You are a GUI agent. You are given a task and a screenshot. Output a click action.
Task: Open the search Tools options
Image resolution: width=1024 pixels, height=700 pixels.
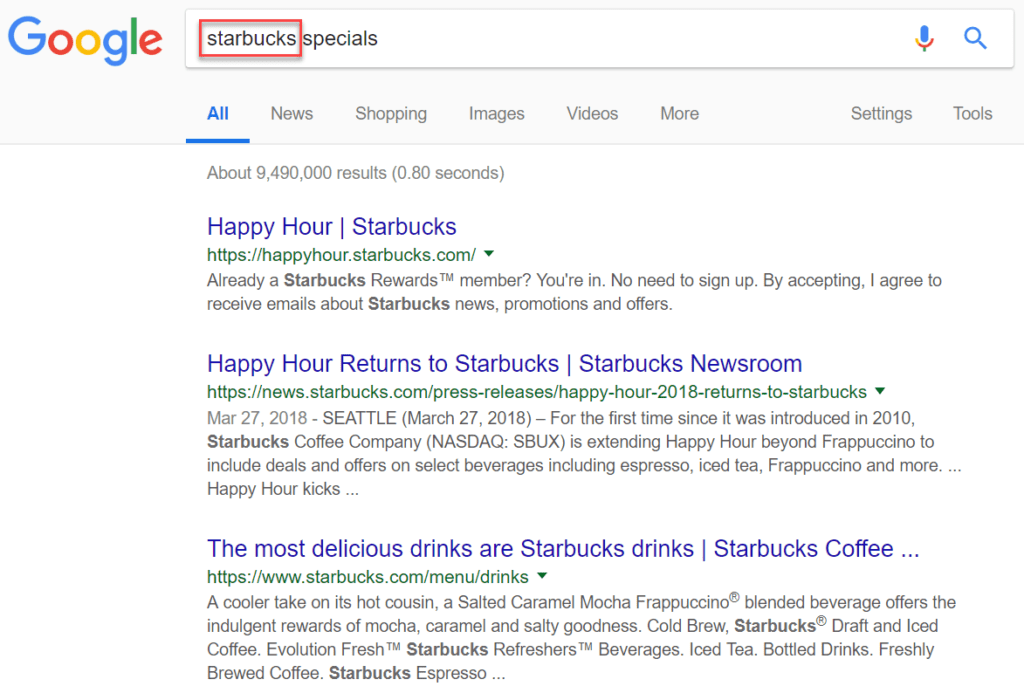(x=972, y=114)
